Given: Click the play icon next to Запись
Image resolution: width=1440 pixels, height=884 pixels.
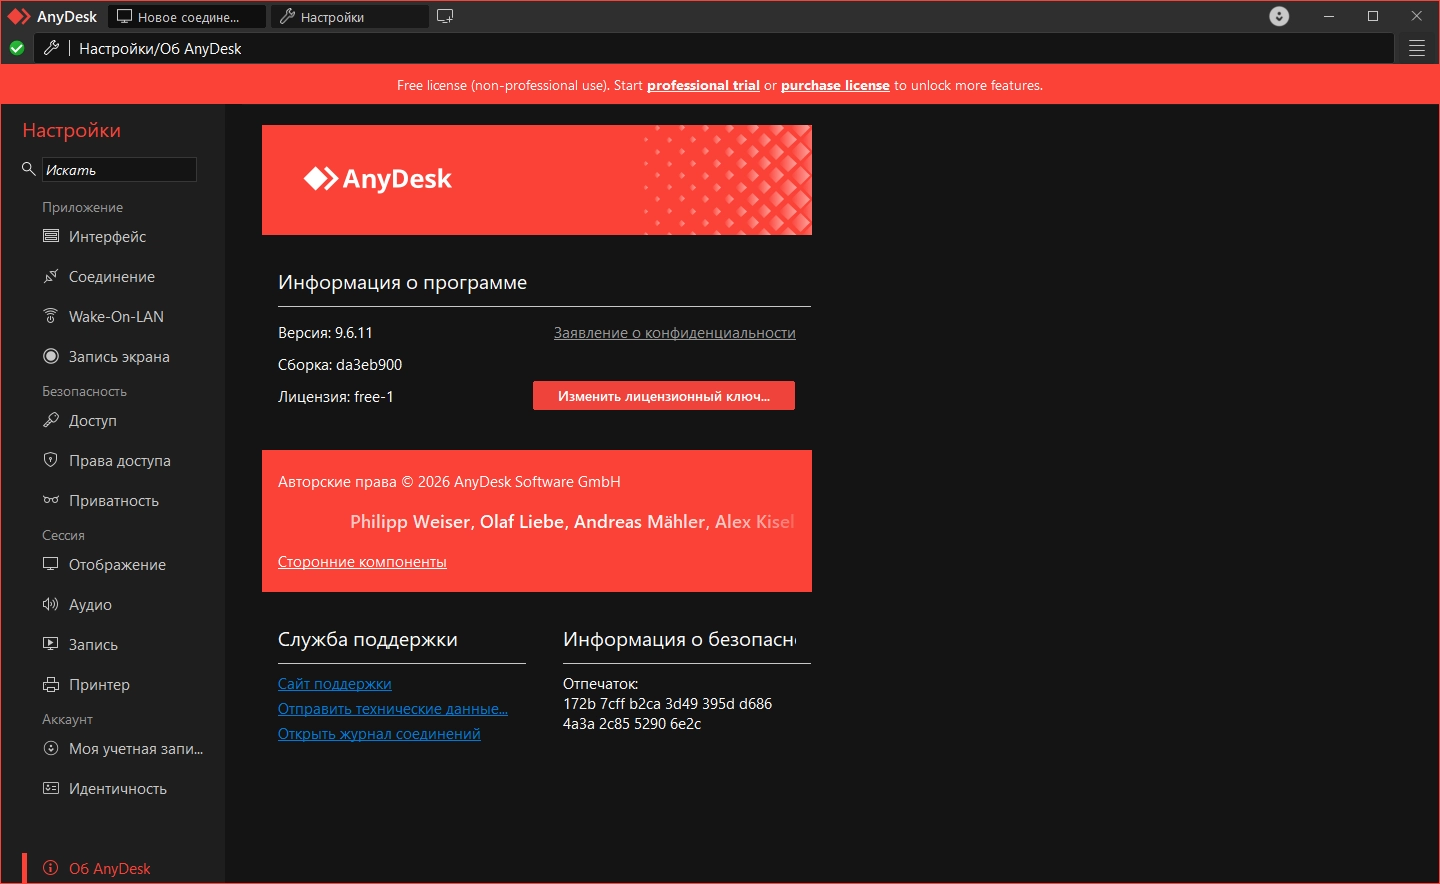Looking at the screenshot, I should pyautogui.click(x=51, y=644).
